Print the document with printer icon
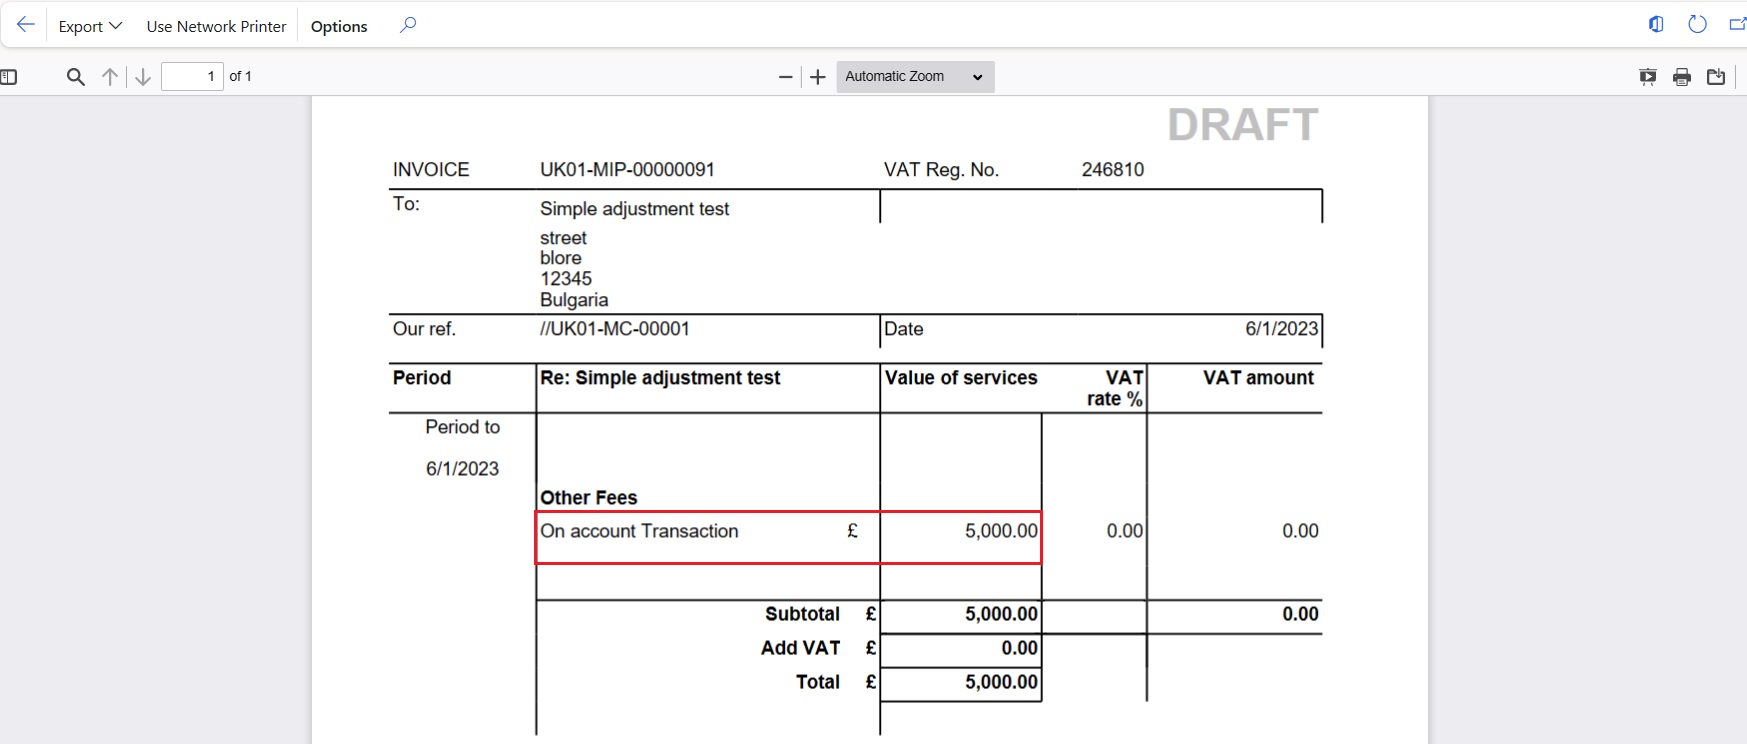Screen dimensions: 1747x744 tap(1682, 77)
